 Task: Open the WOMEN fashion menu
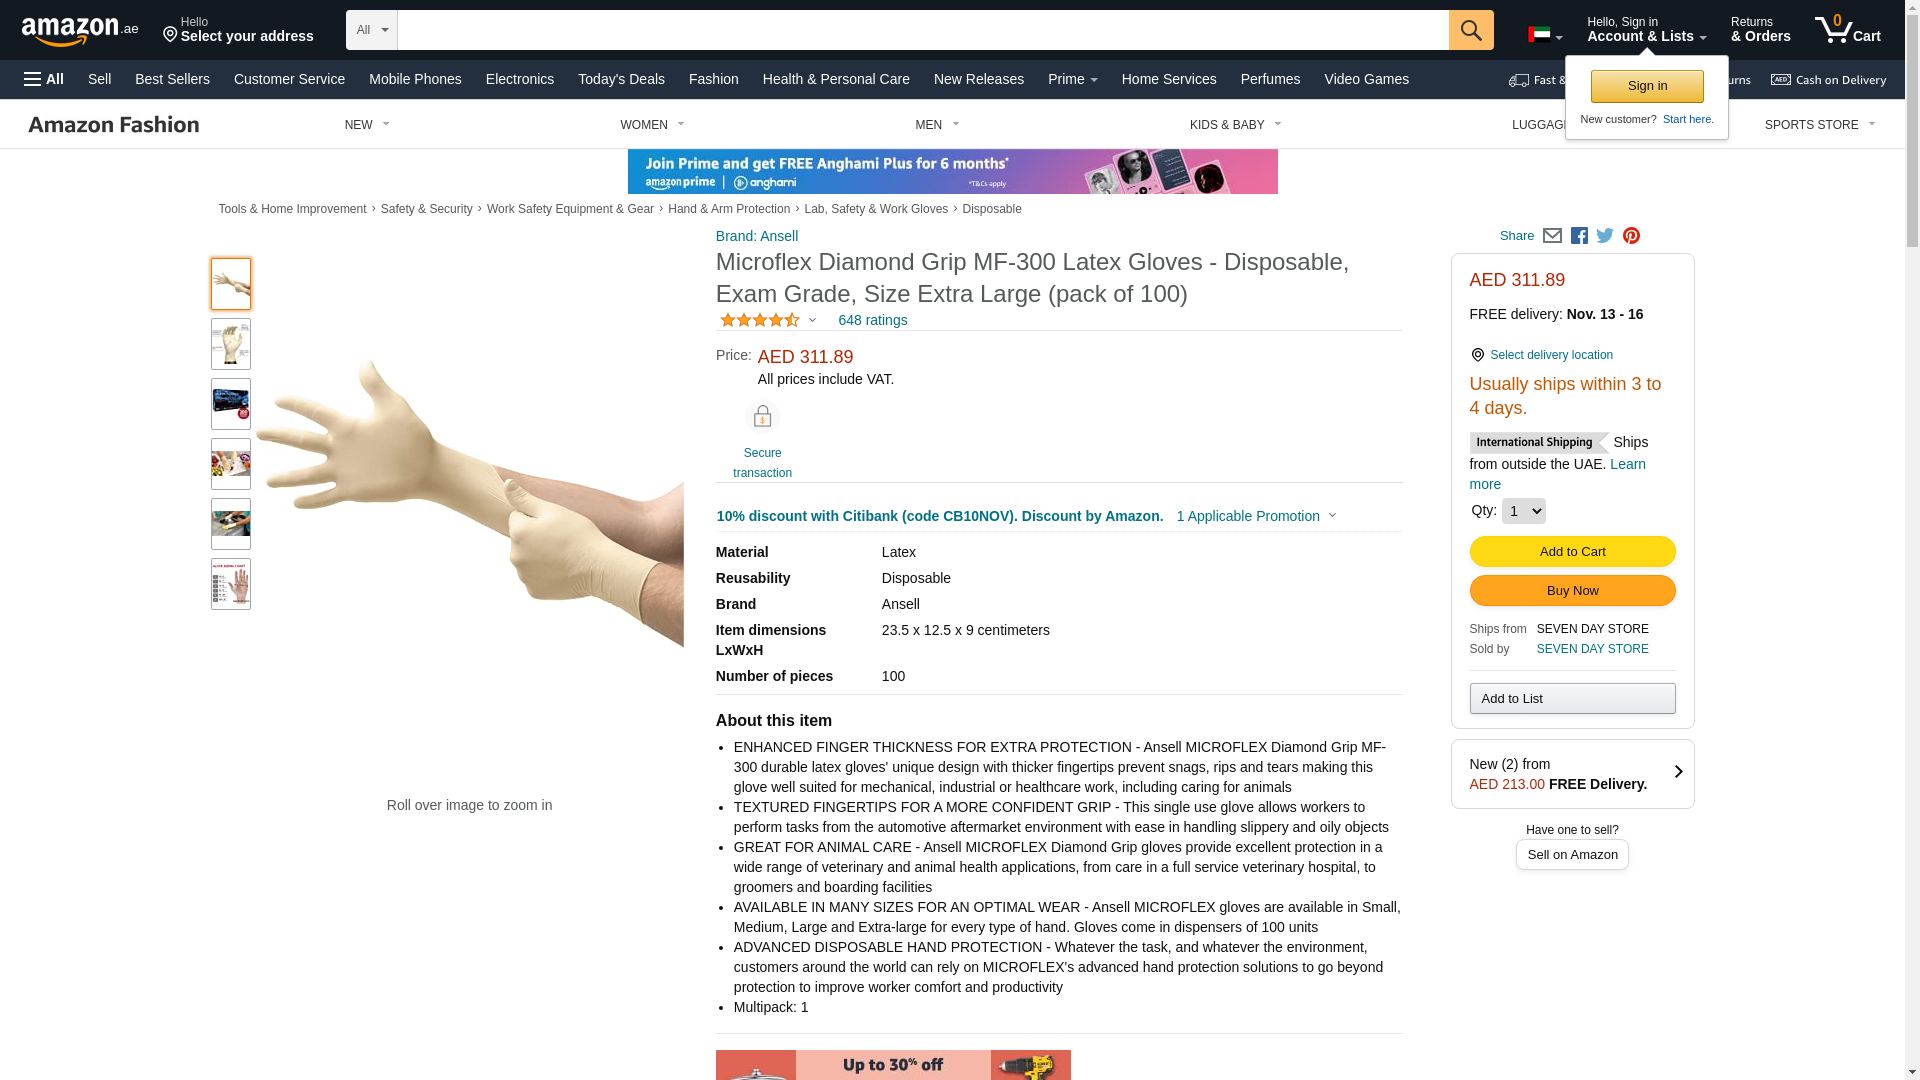652,125
